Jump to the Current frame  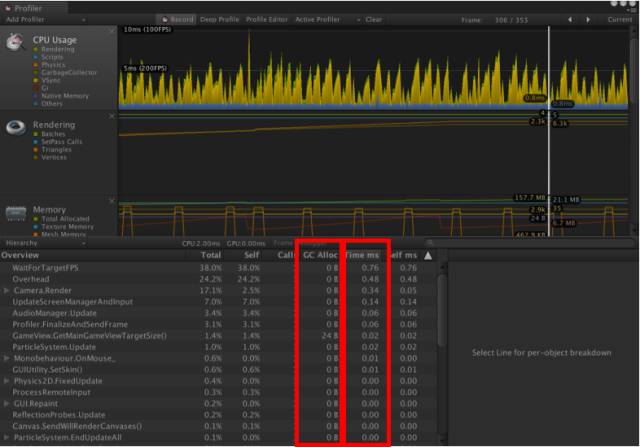pyautogui.click(x=620, y=20)
